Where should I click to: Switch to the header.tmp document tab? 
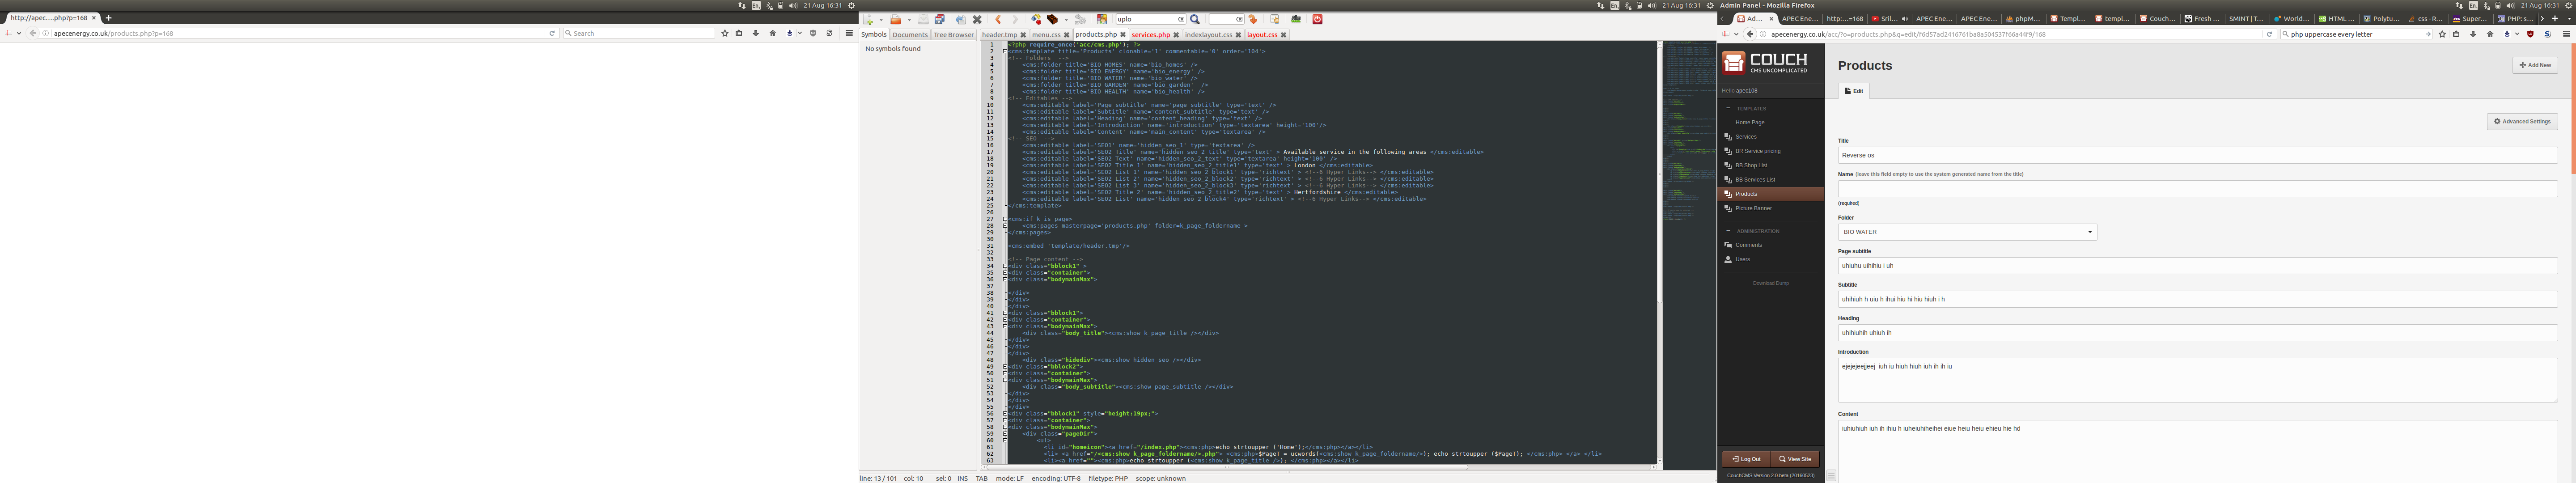click(1000, 34)
